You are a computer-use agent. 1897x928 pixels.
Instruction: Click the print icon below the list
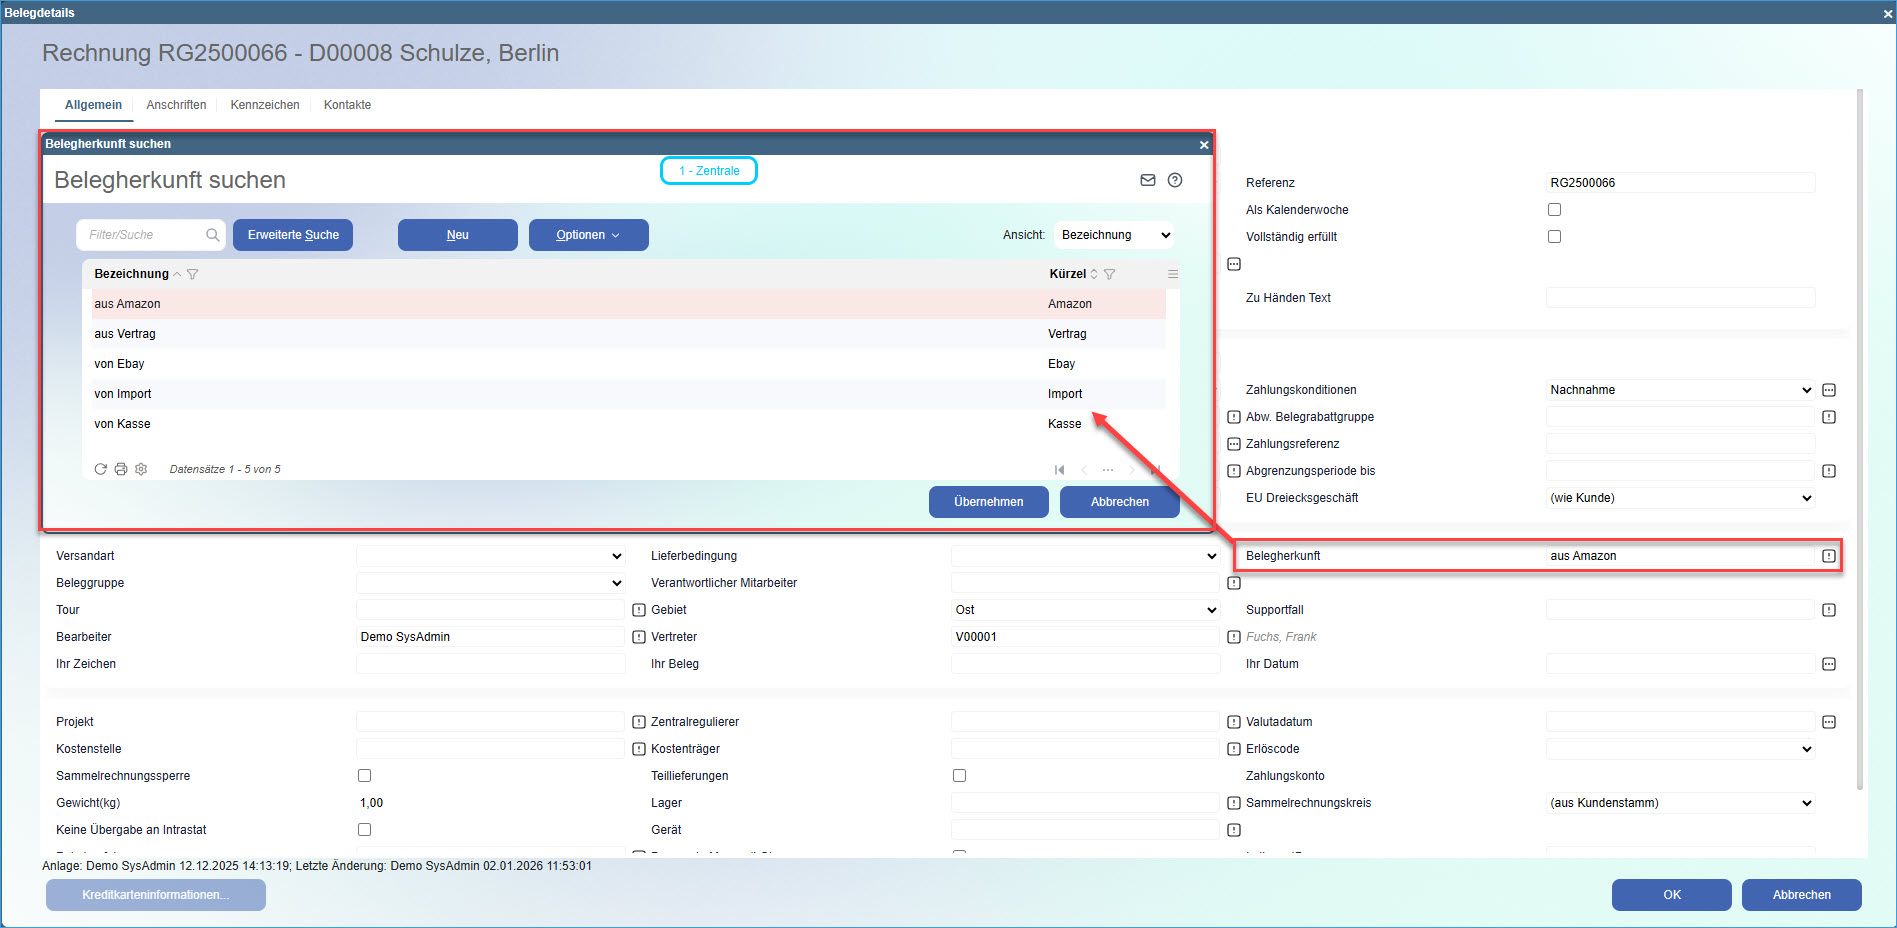pos(121,469)
